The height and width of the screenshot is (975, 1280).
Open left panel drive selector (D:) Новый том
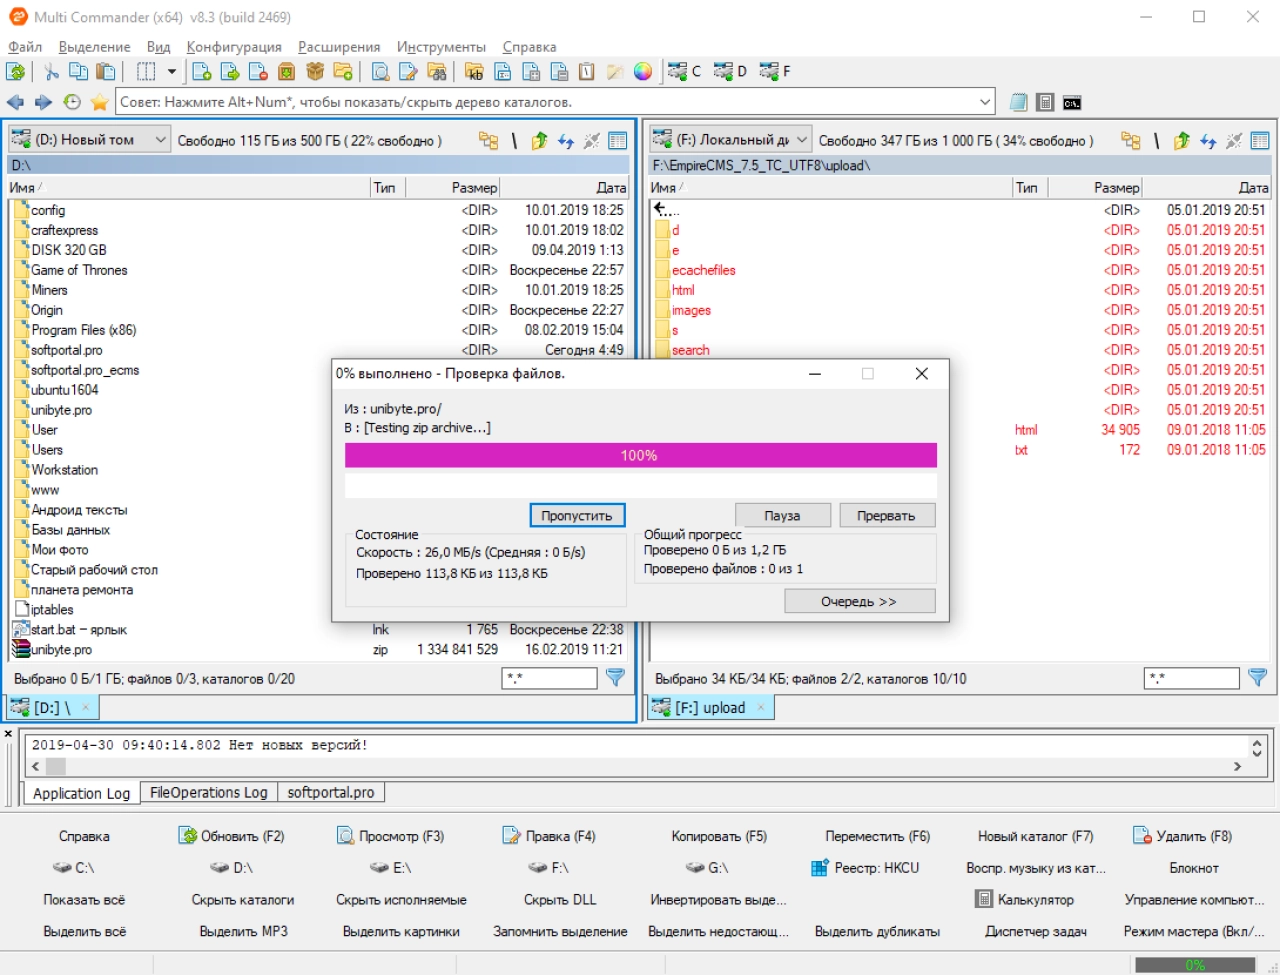point(89,140)
